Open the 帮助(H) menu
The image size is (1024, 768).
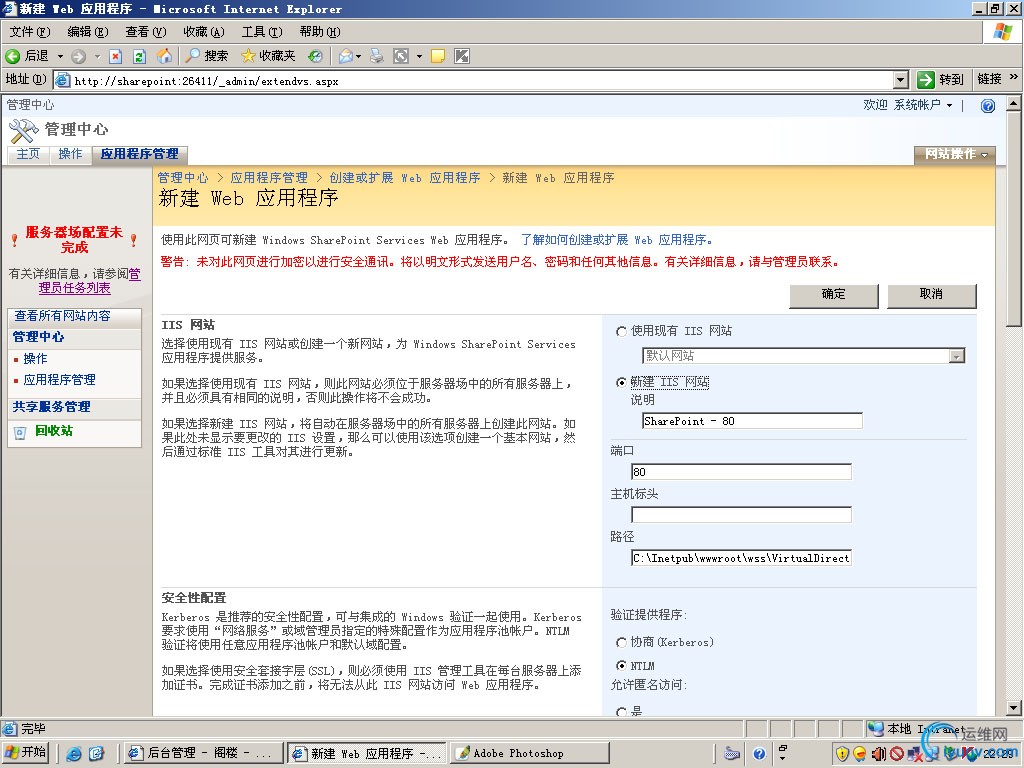[x=320, y=32]
